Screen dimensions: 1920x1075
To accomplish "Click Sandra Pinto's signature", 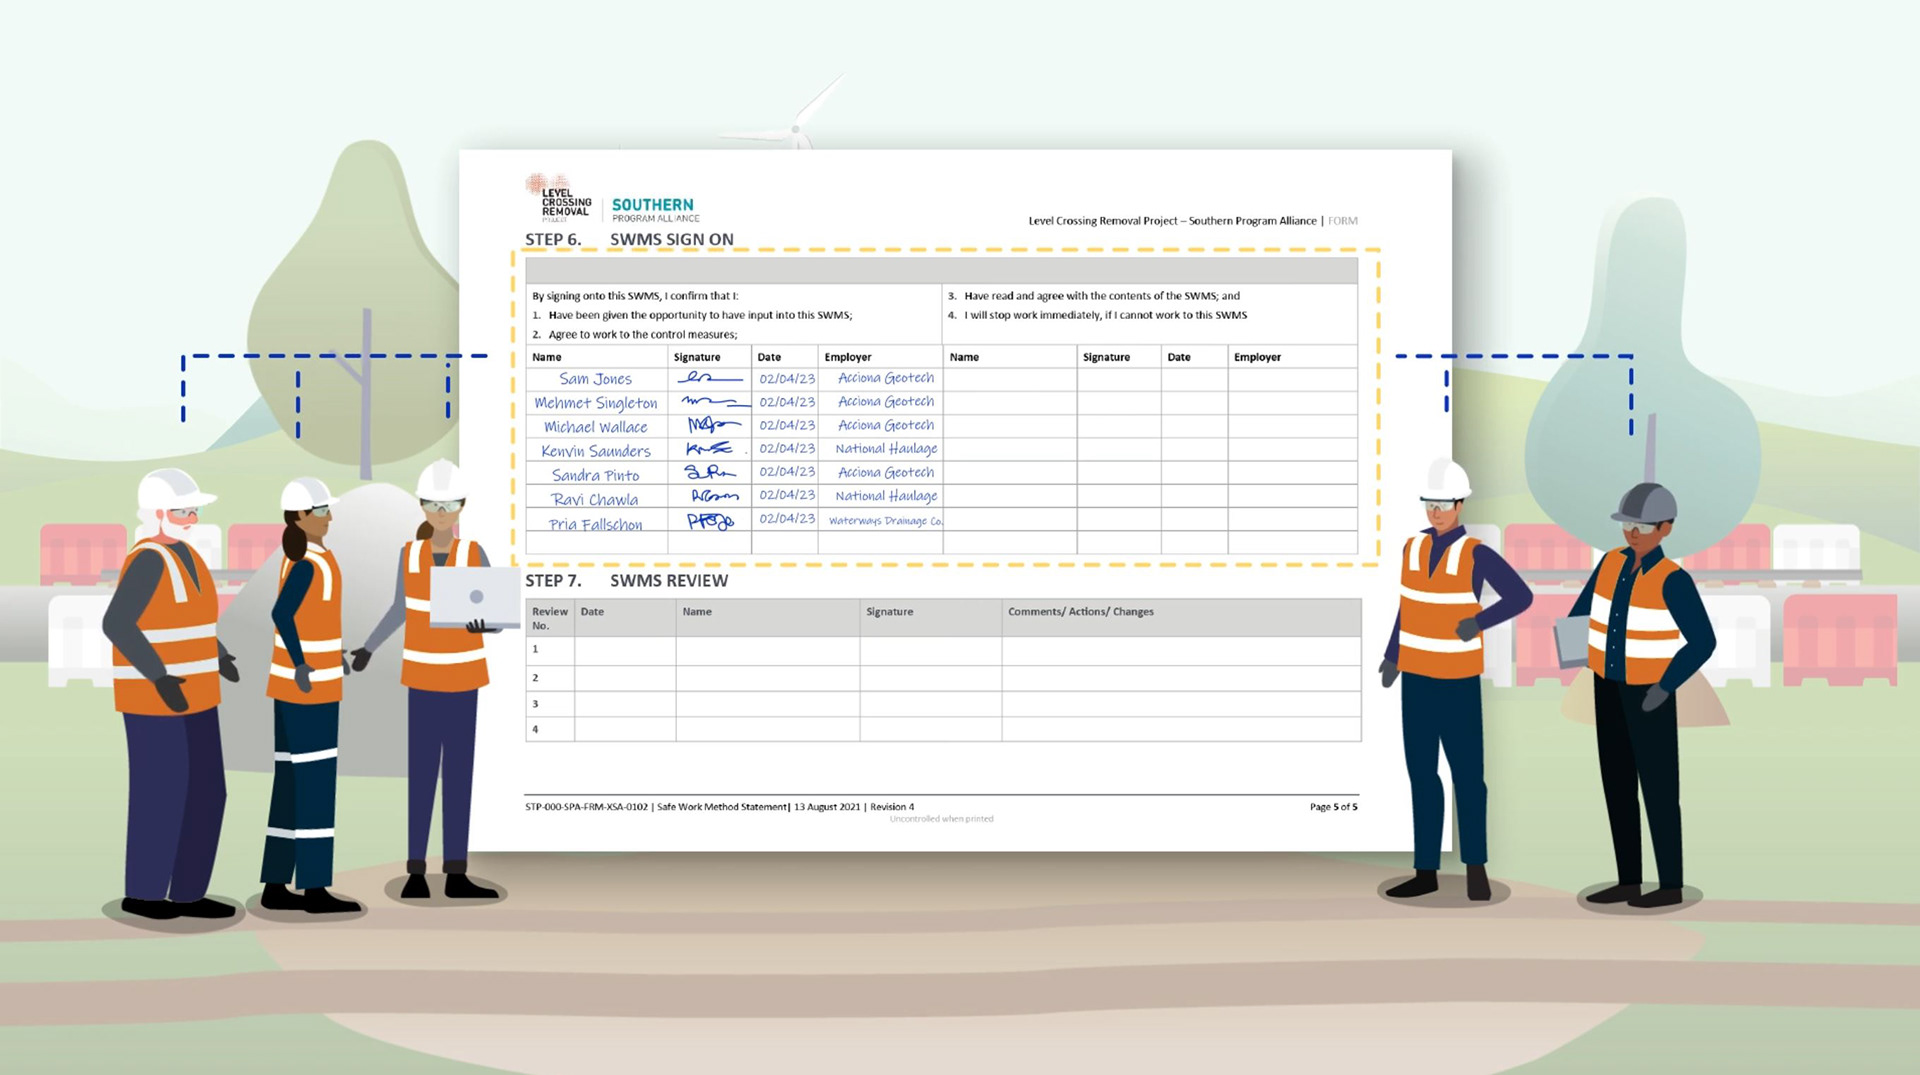I will pos(710,473).
